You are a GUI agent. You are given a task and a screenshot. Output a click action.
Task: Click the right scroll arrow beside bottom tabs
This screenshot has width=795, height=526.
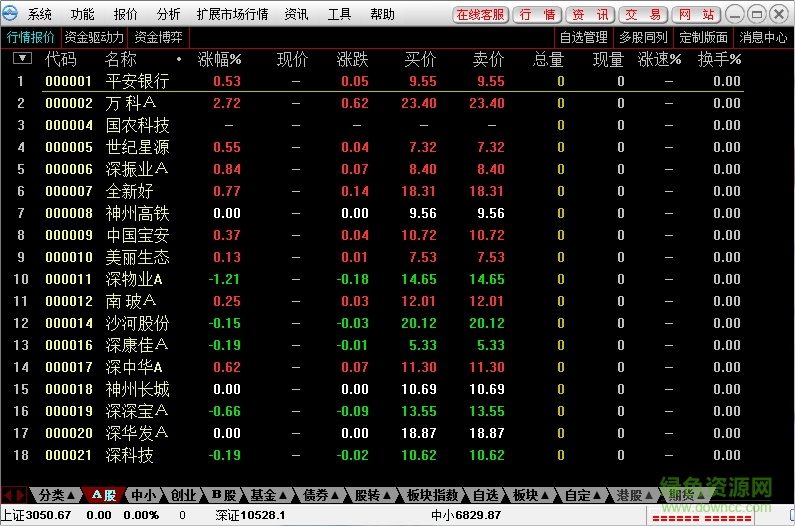pyautogui.click(x=20, y=495)
